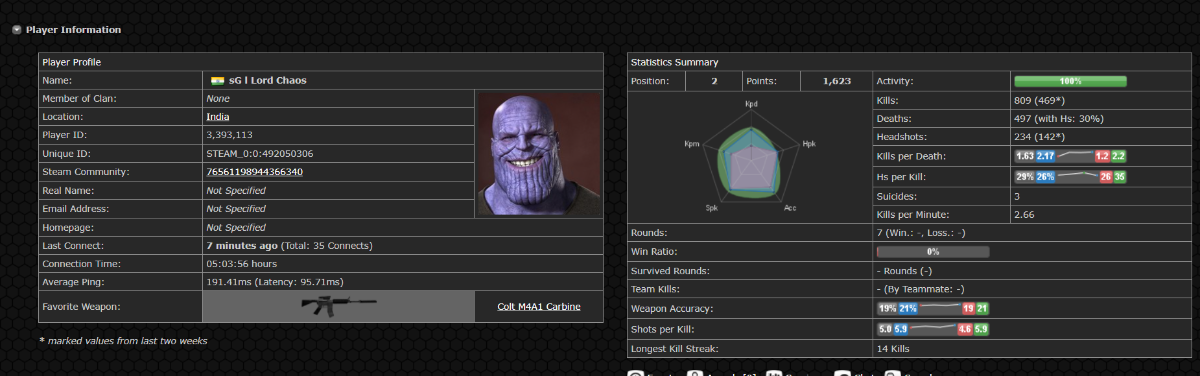The image size is (1200, 376).
Task: Click the Hs per Kill trend sparkline
Action: pyautogui.click(x=1076, y=176)
